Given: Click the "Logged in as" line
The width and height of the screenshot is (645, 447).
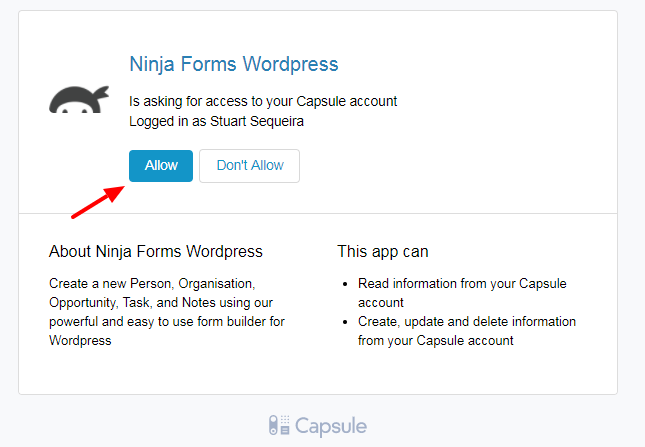Looking at the screenshot, I should coord(165,121).
